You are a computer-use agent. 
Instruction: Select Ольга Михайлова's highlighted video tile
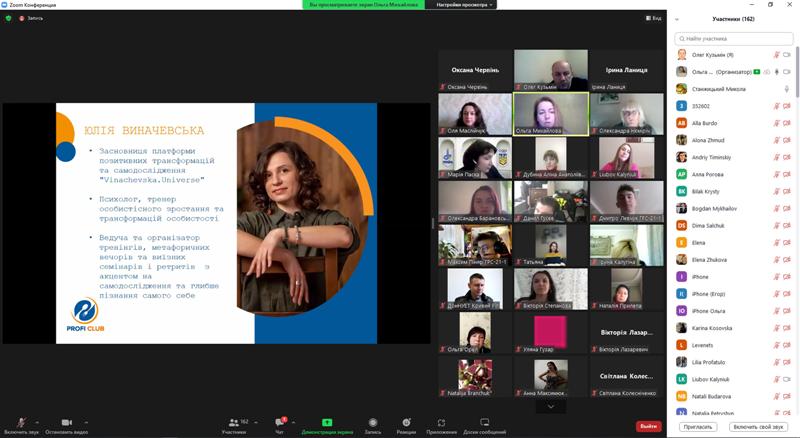click(x=551, y=114)
